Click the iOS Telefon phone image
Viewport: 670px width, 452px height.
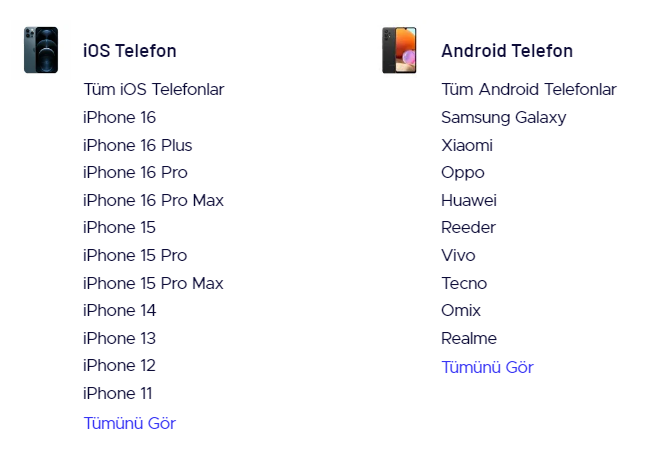(41, 50)
